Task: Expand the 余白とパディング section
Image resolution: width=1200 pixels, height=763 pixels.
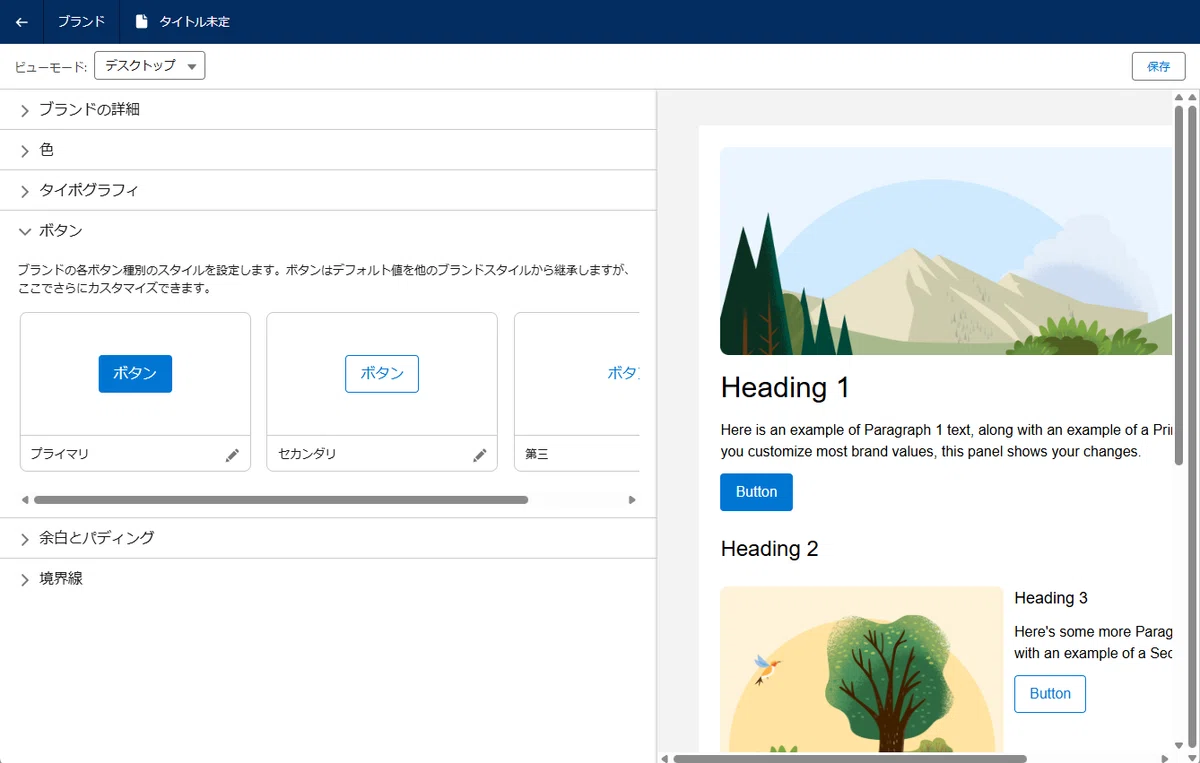Action: [x=328, y=538]
